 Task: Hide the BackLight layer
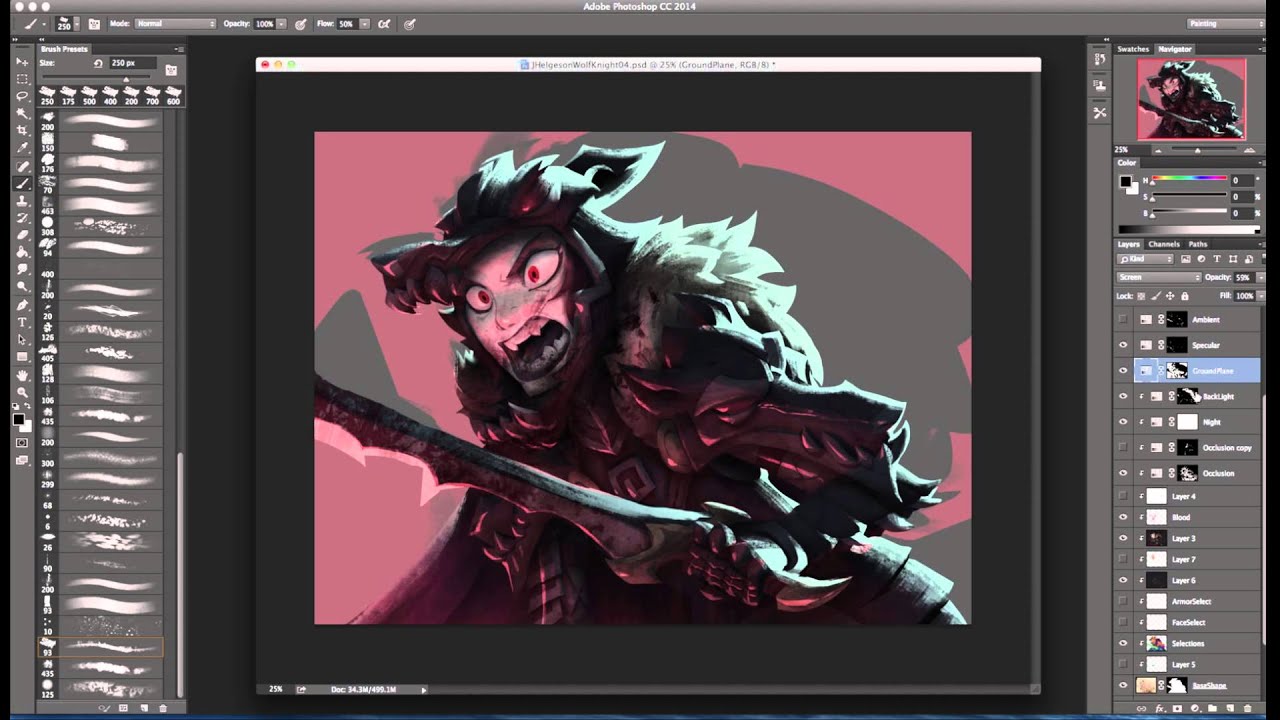click(1123, 396)
